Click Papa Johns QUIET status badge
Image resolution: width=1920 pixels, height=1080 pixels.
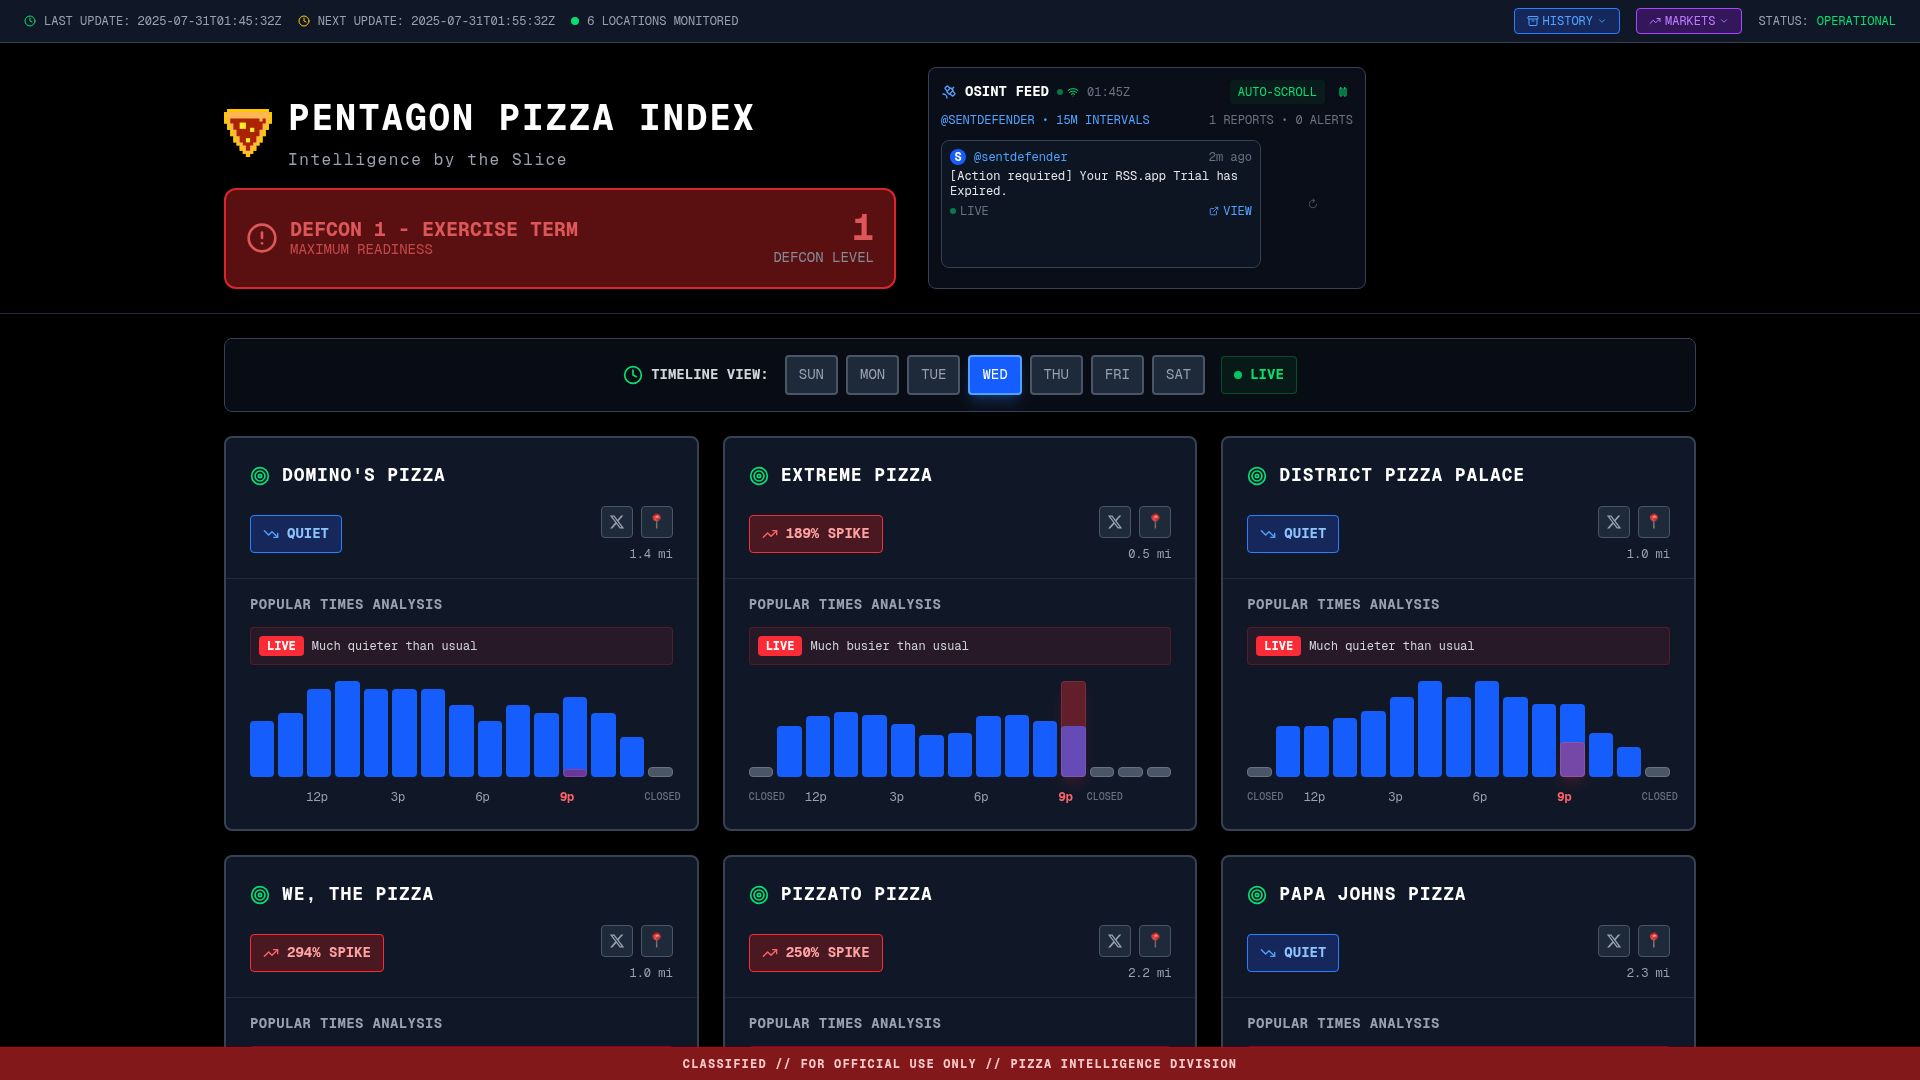point(1293,953)
